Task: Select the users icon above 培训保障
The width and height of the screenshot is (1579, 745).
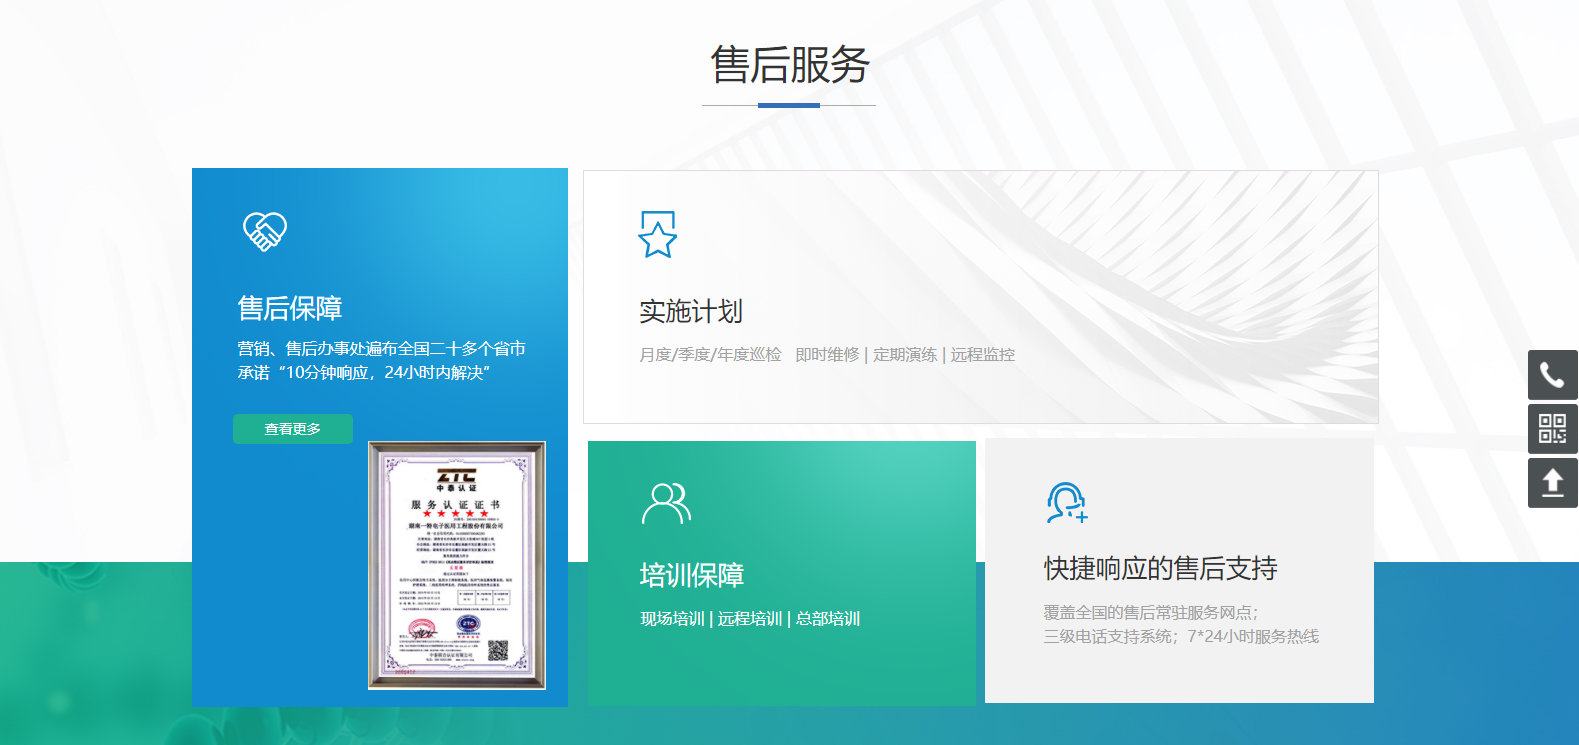Action: 666,503
